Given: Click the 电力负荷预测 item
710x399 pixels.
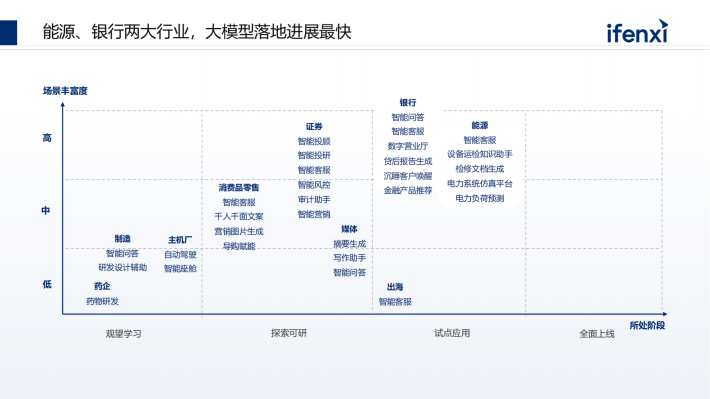Looking at the screenshot, I should pyautogui.click(x=480, y=198).
